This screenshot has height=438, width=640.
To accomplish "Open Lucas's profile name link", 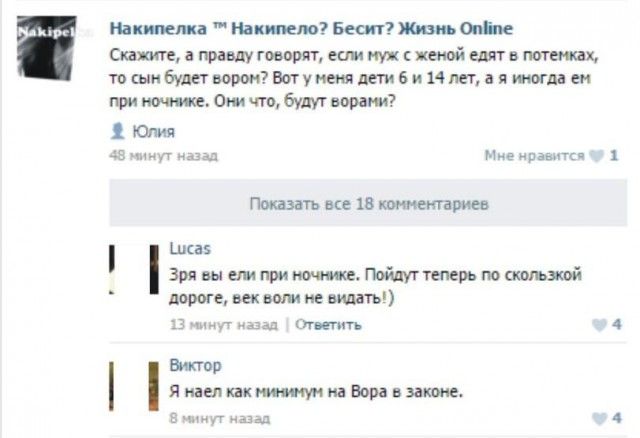I will pyautogui.click(x=190, y=248).
